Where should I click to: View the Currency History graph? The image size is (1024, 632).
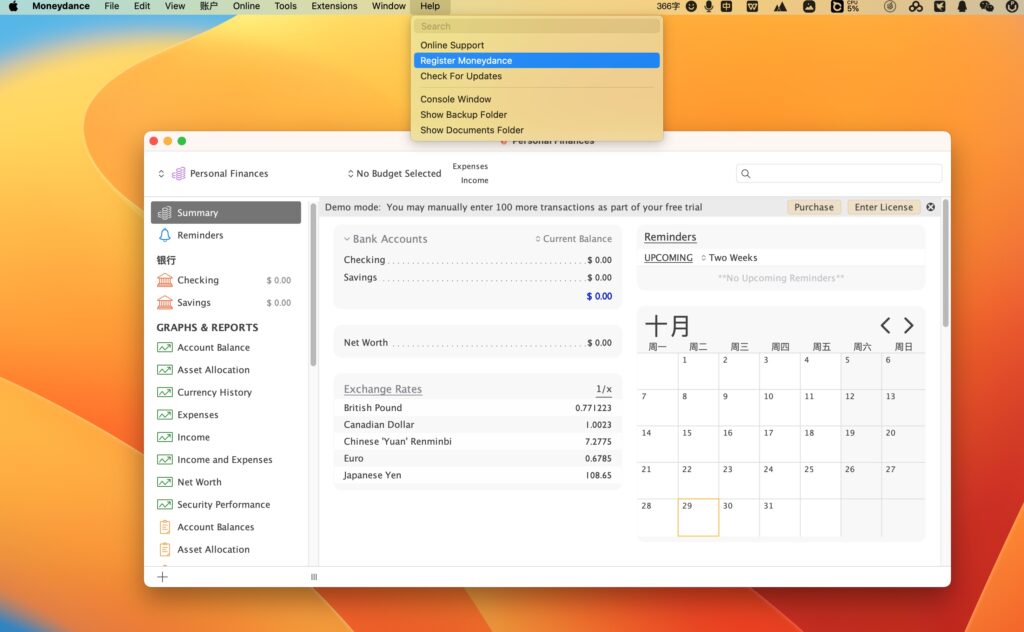coord(214,392)
